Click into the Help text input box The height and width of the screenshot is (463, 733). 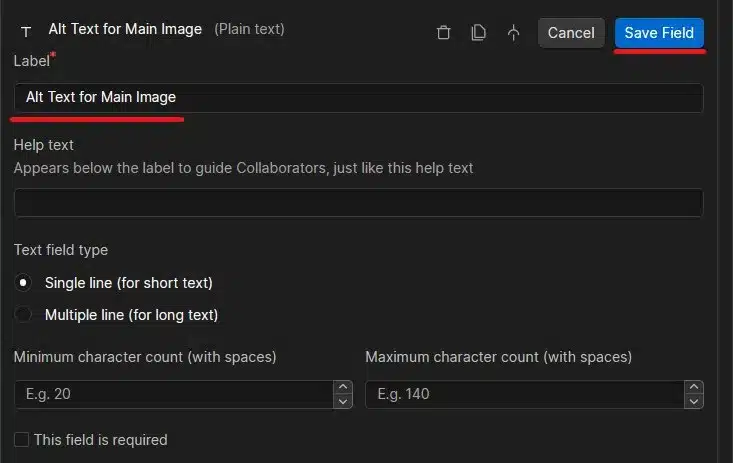tap(358, 203)
